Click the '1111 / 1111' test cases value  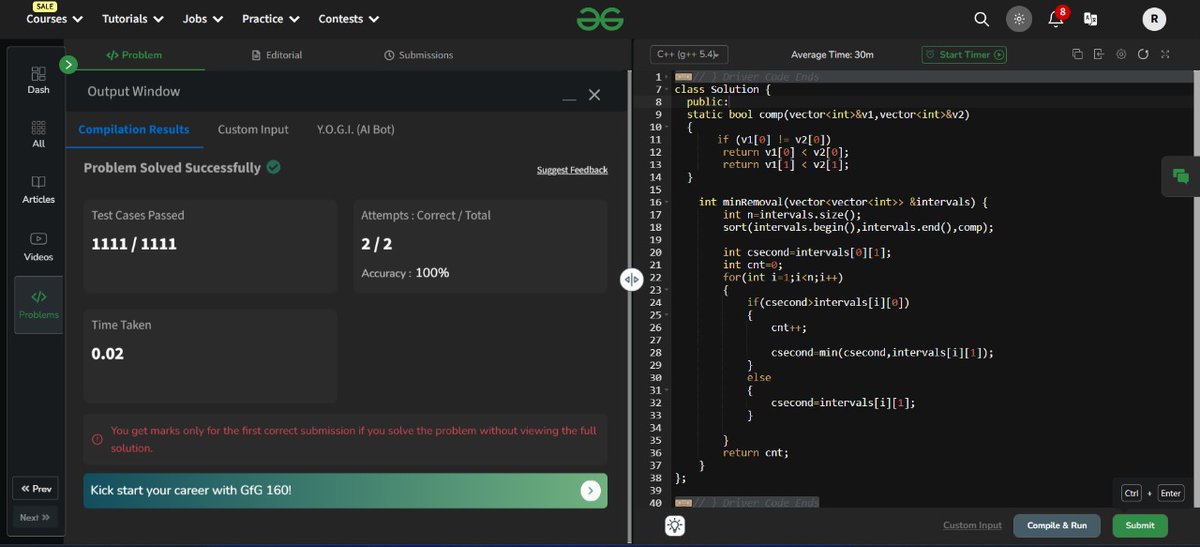(x=134, y=243)
